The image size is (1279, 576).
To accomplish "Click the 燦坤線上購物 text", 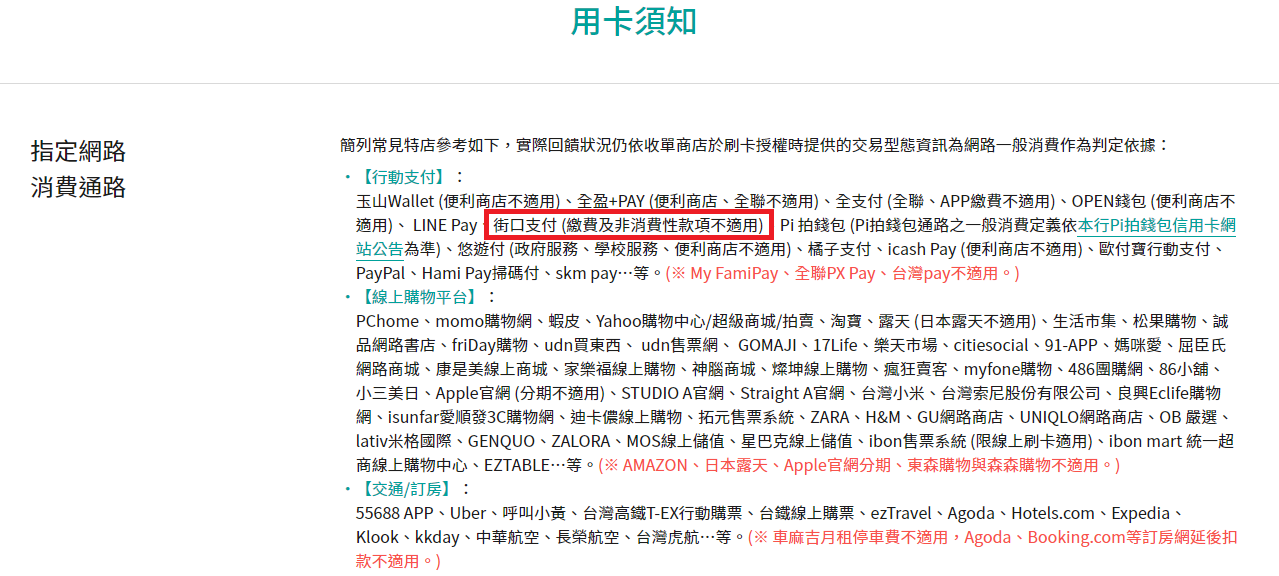I will 820,369.
